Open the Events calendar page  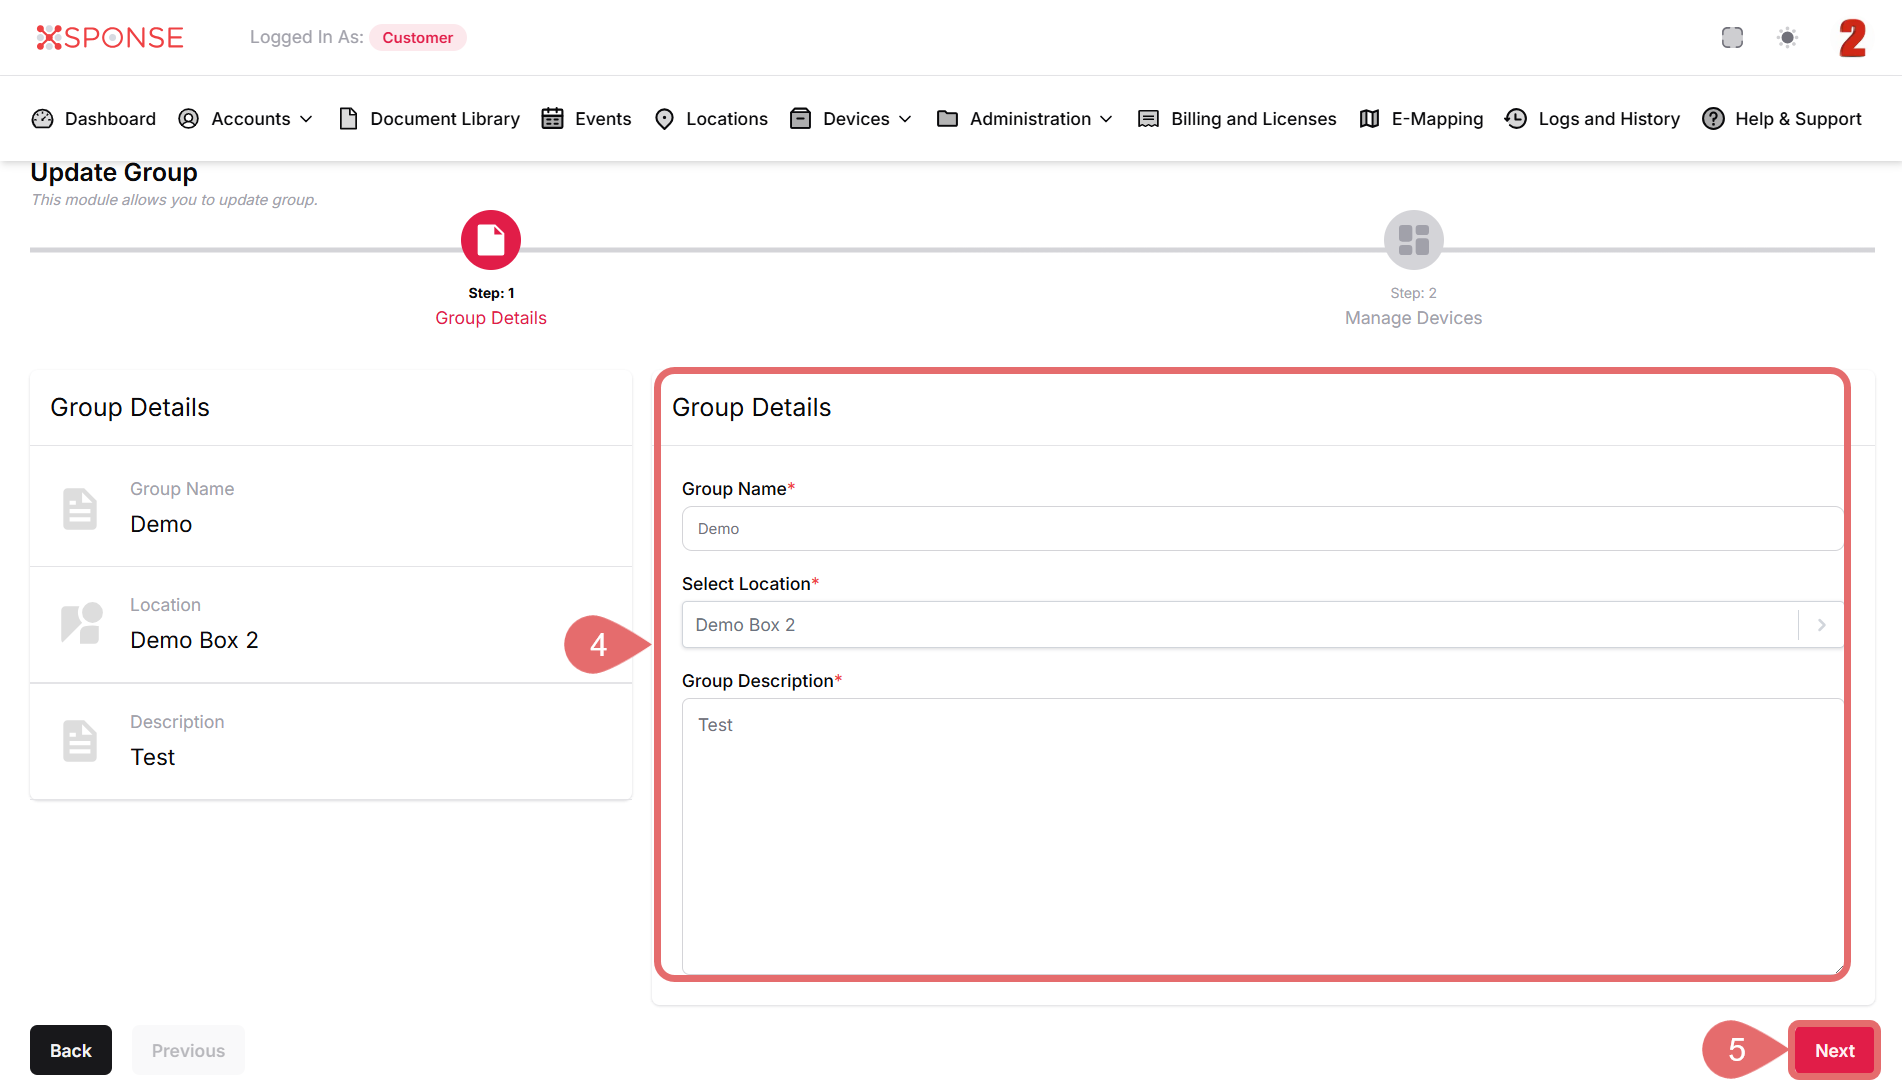[x=587, y=119]
